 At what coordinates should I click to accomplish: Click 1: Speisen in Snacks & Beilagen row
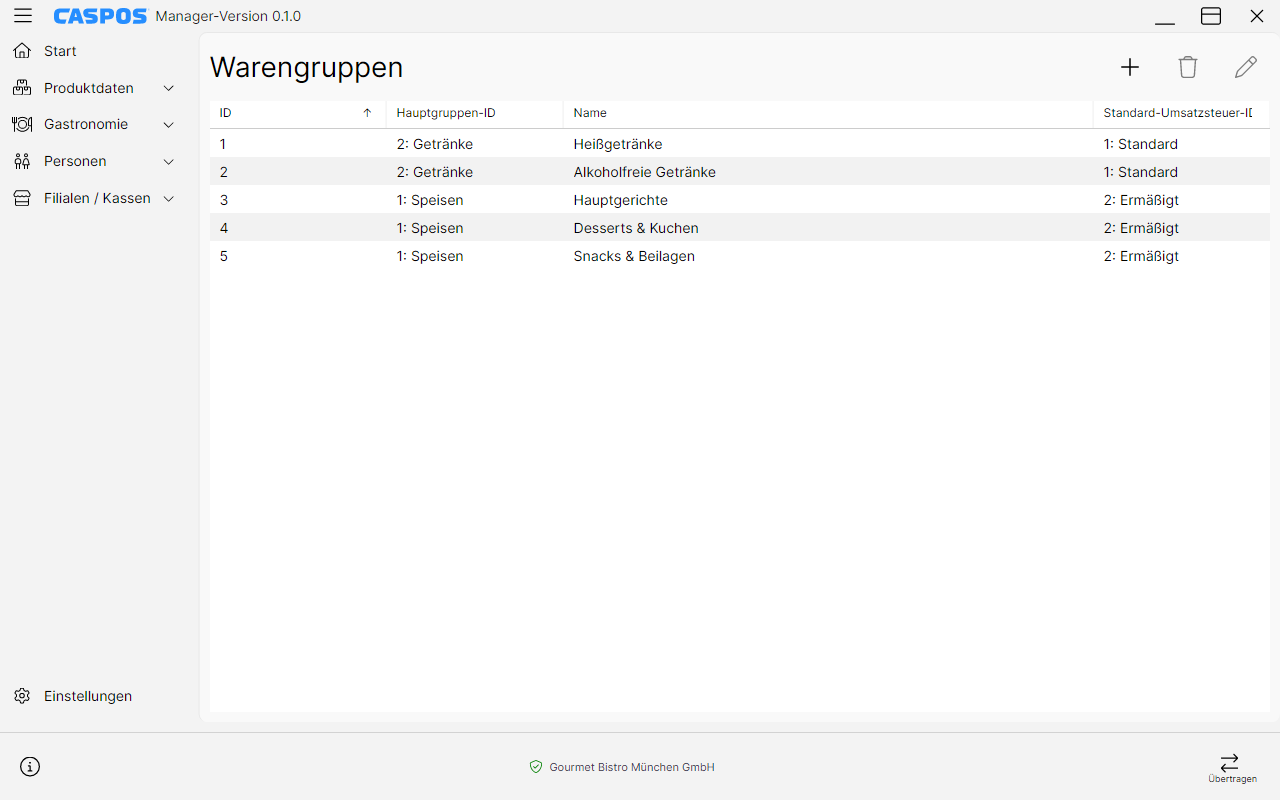(x=430, y=256)
